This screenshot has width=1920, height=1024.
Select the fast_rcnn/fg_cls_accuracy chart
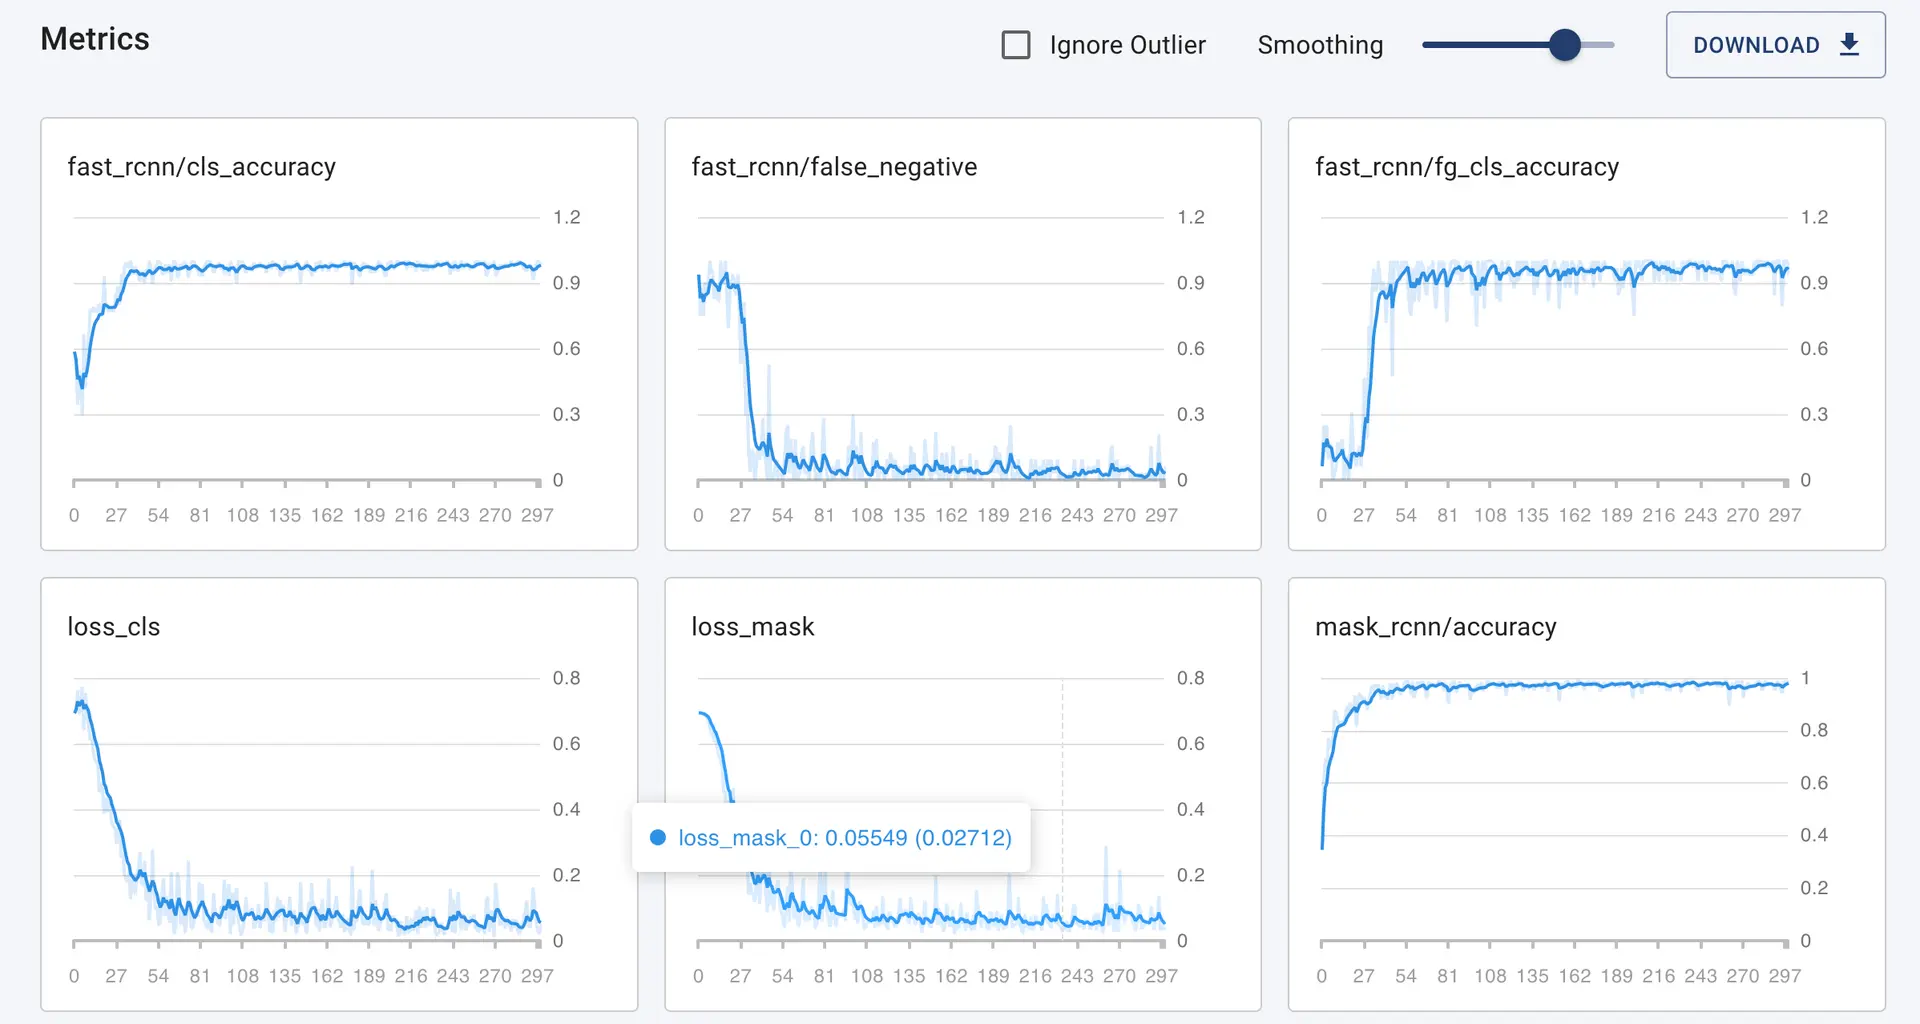(1587, 334)
